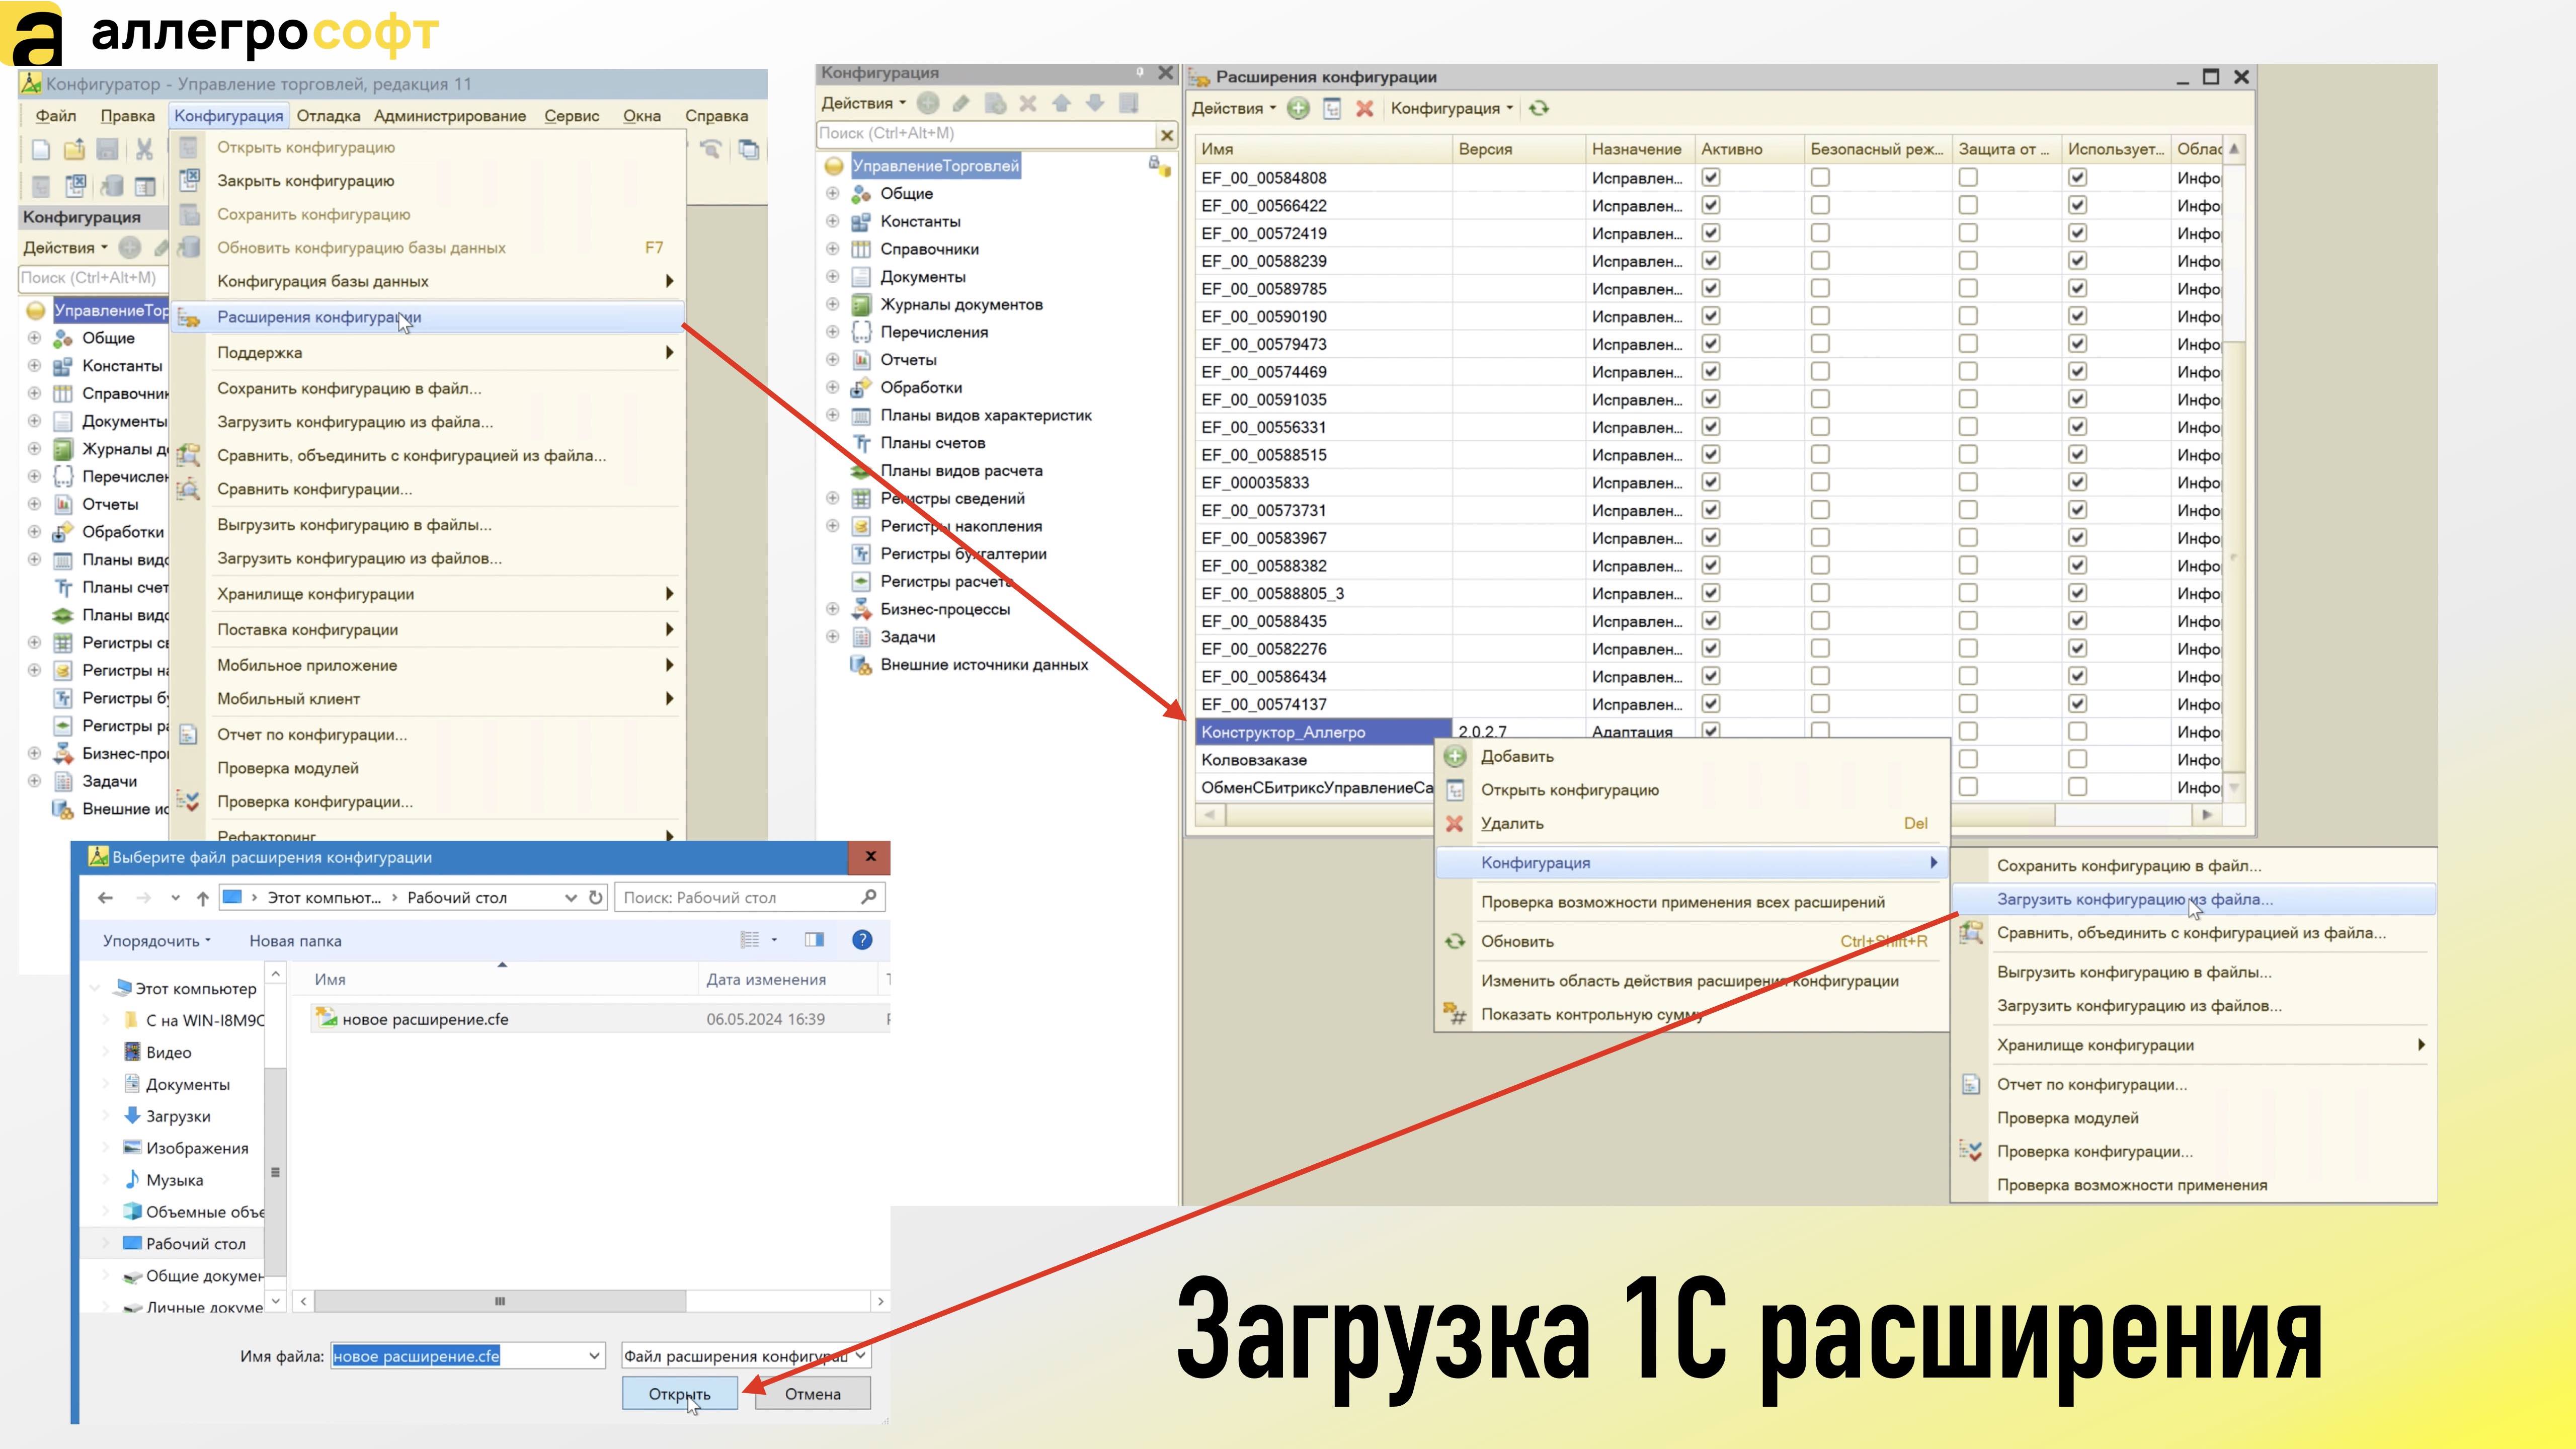The height and width of the screenshot is (1449, 2576).
Task: Click the pin icon in the Конфигурация panel title
Action: point(1140,72)
